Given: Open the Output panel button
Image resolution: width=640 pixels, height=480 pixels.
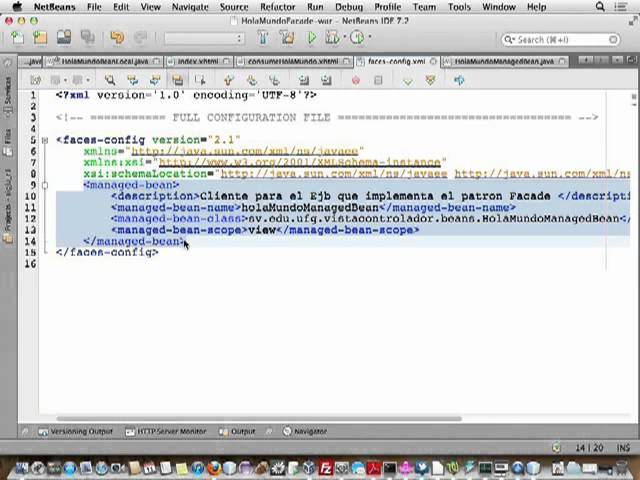Looking at the screenshot, I should pyautogui.click(x=237, y=431).
